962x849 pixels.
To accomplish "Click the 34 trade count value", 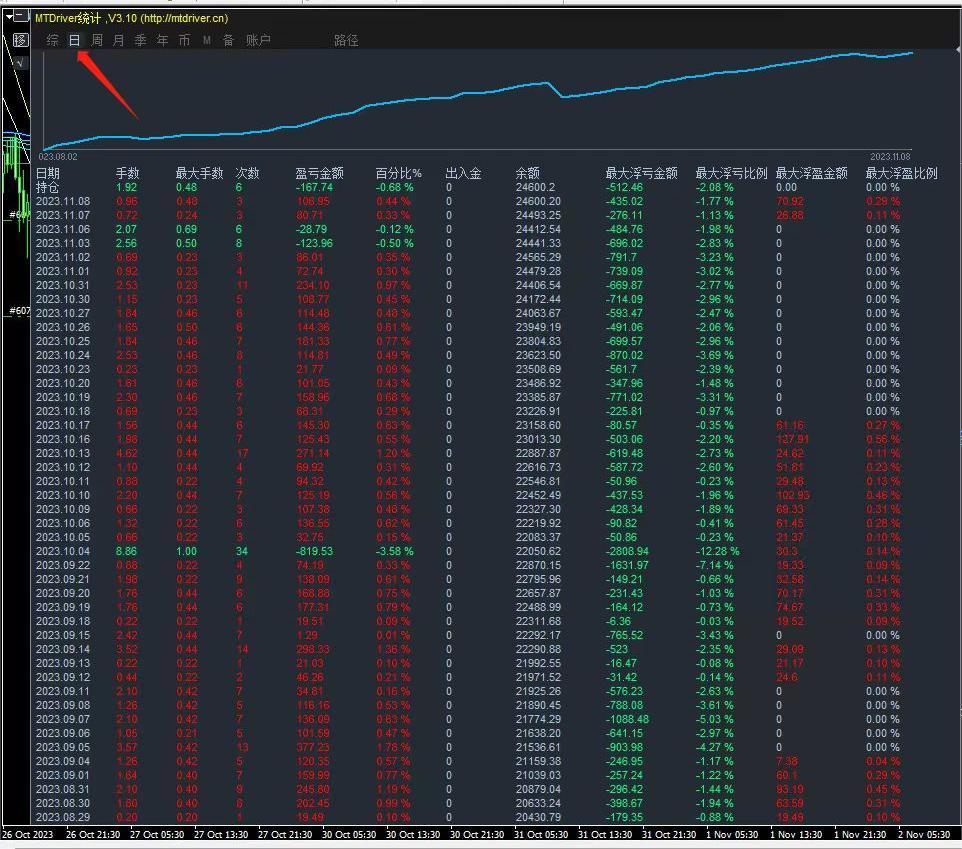I will tap(242, 551).
